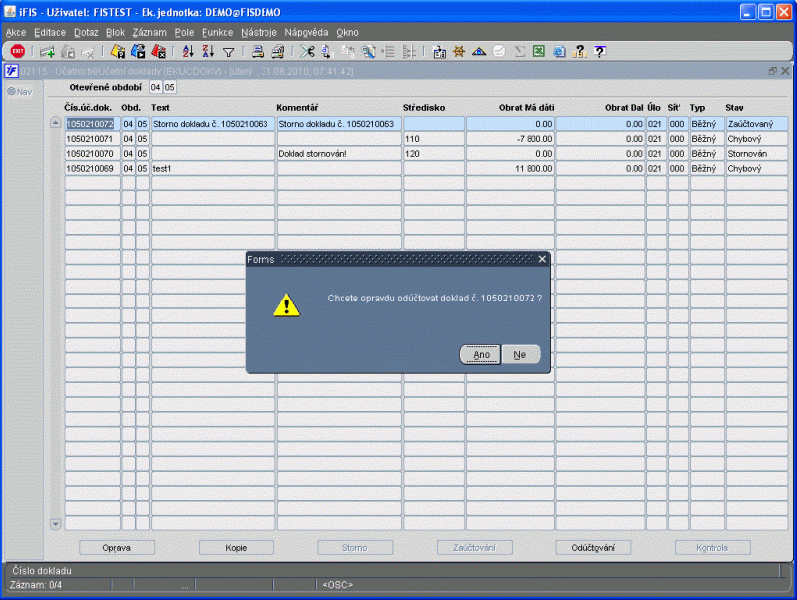
Task: Click the filter funnel icon
Action: [x=229, y=52]
